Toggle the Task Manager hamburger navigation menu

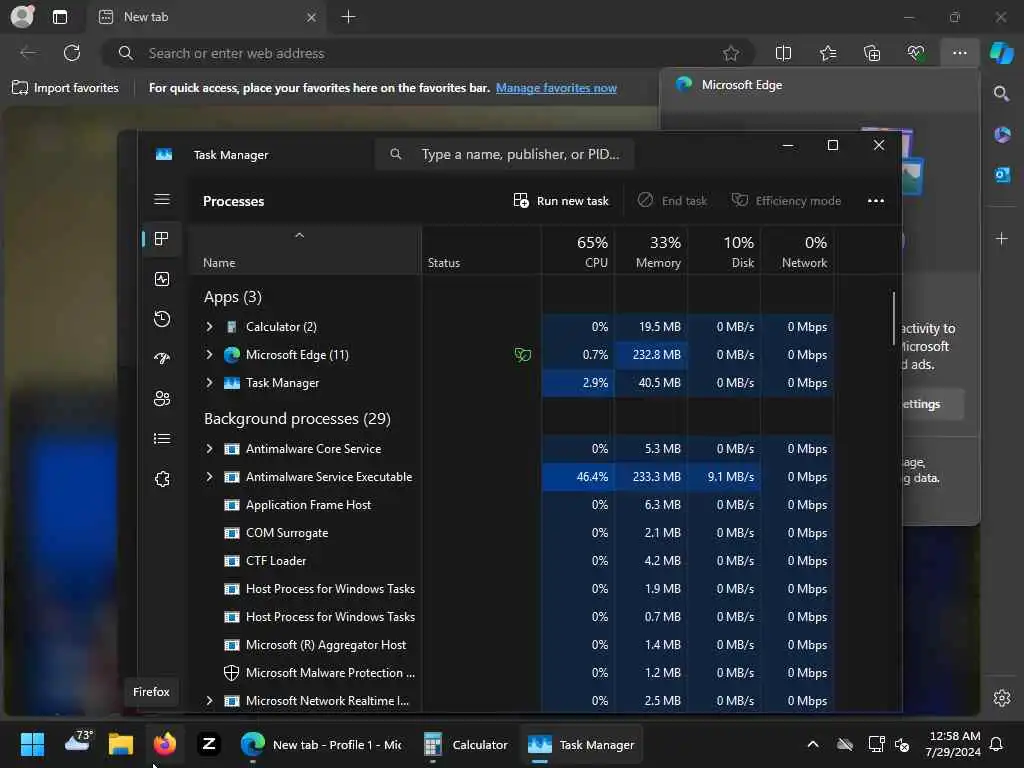(x=162, y=199)
